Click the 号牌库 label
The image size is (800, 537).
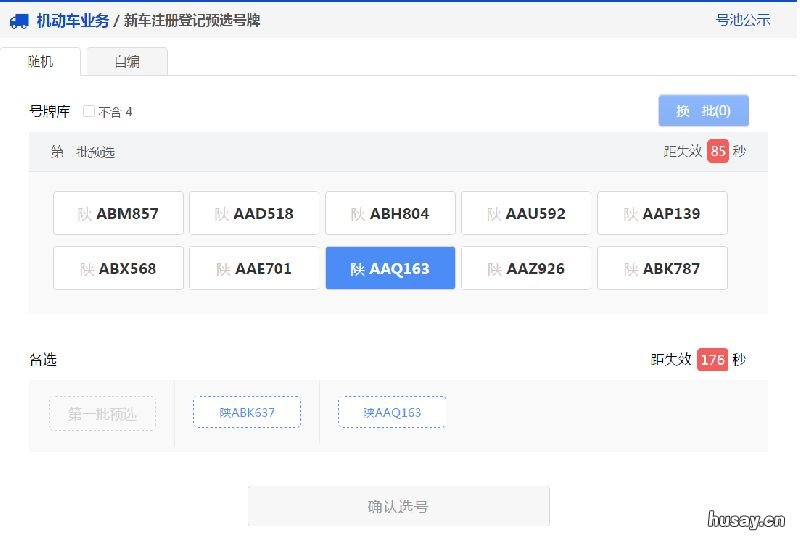(x=49, y=111)
